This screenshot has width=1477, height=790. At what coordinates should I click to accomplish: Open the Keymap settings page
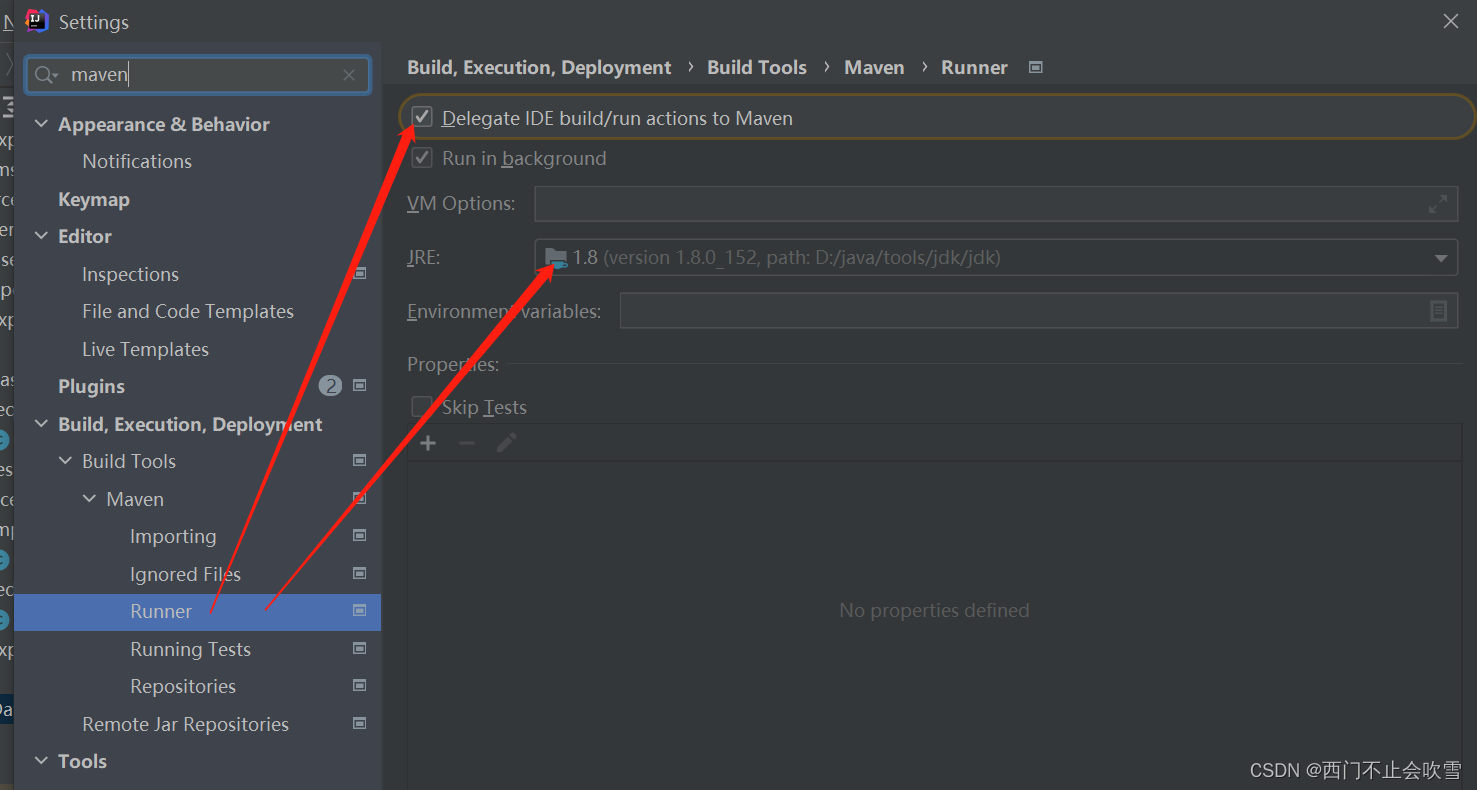pyautogui.click(x=94, y=199)
